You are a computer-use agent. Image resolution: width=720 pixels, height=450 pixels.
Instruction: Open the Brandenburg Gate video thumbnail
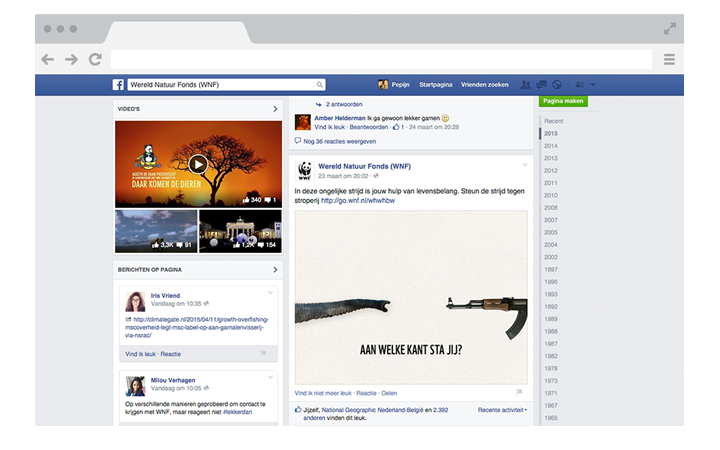point(240,231)
